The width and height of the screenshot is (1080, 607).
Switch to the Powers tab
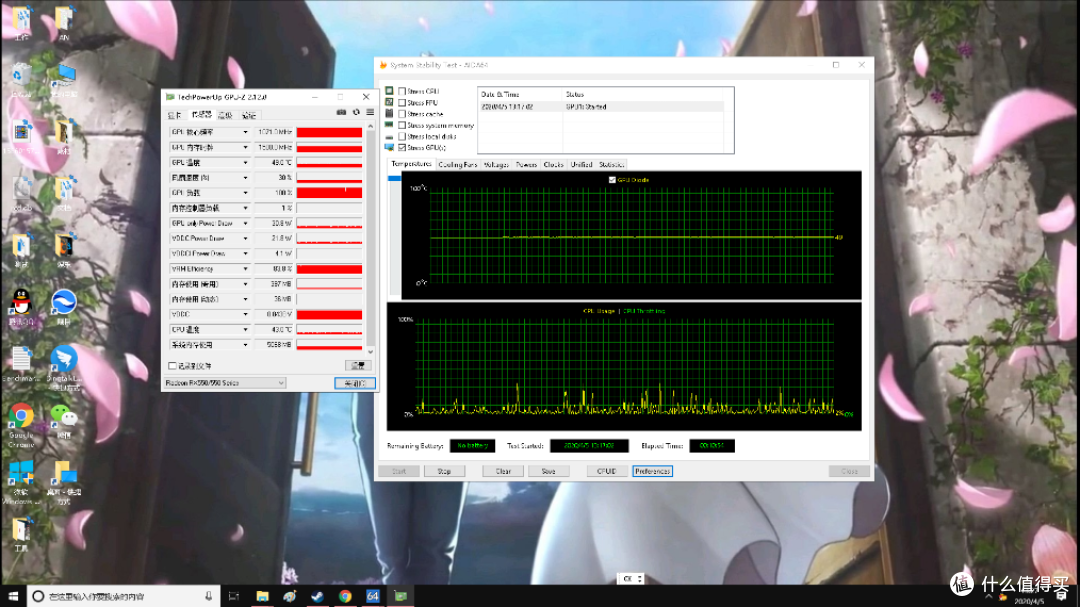pos(526,165)
